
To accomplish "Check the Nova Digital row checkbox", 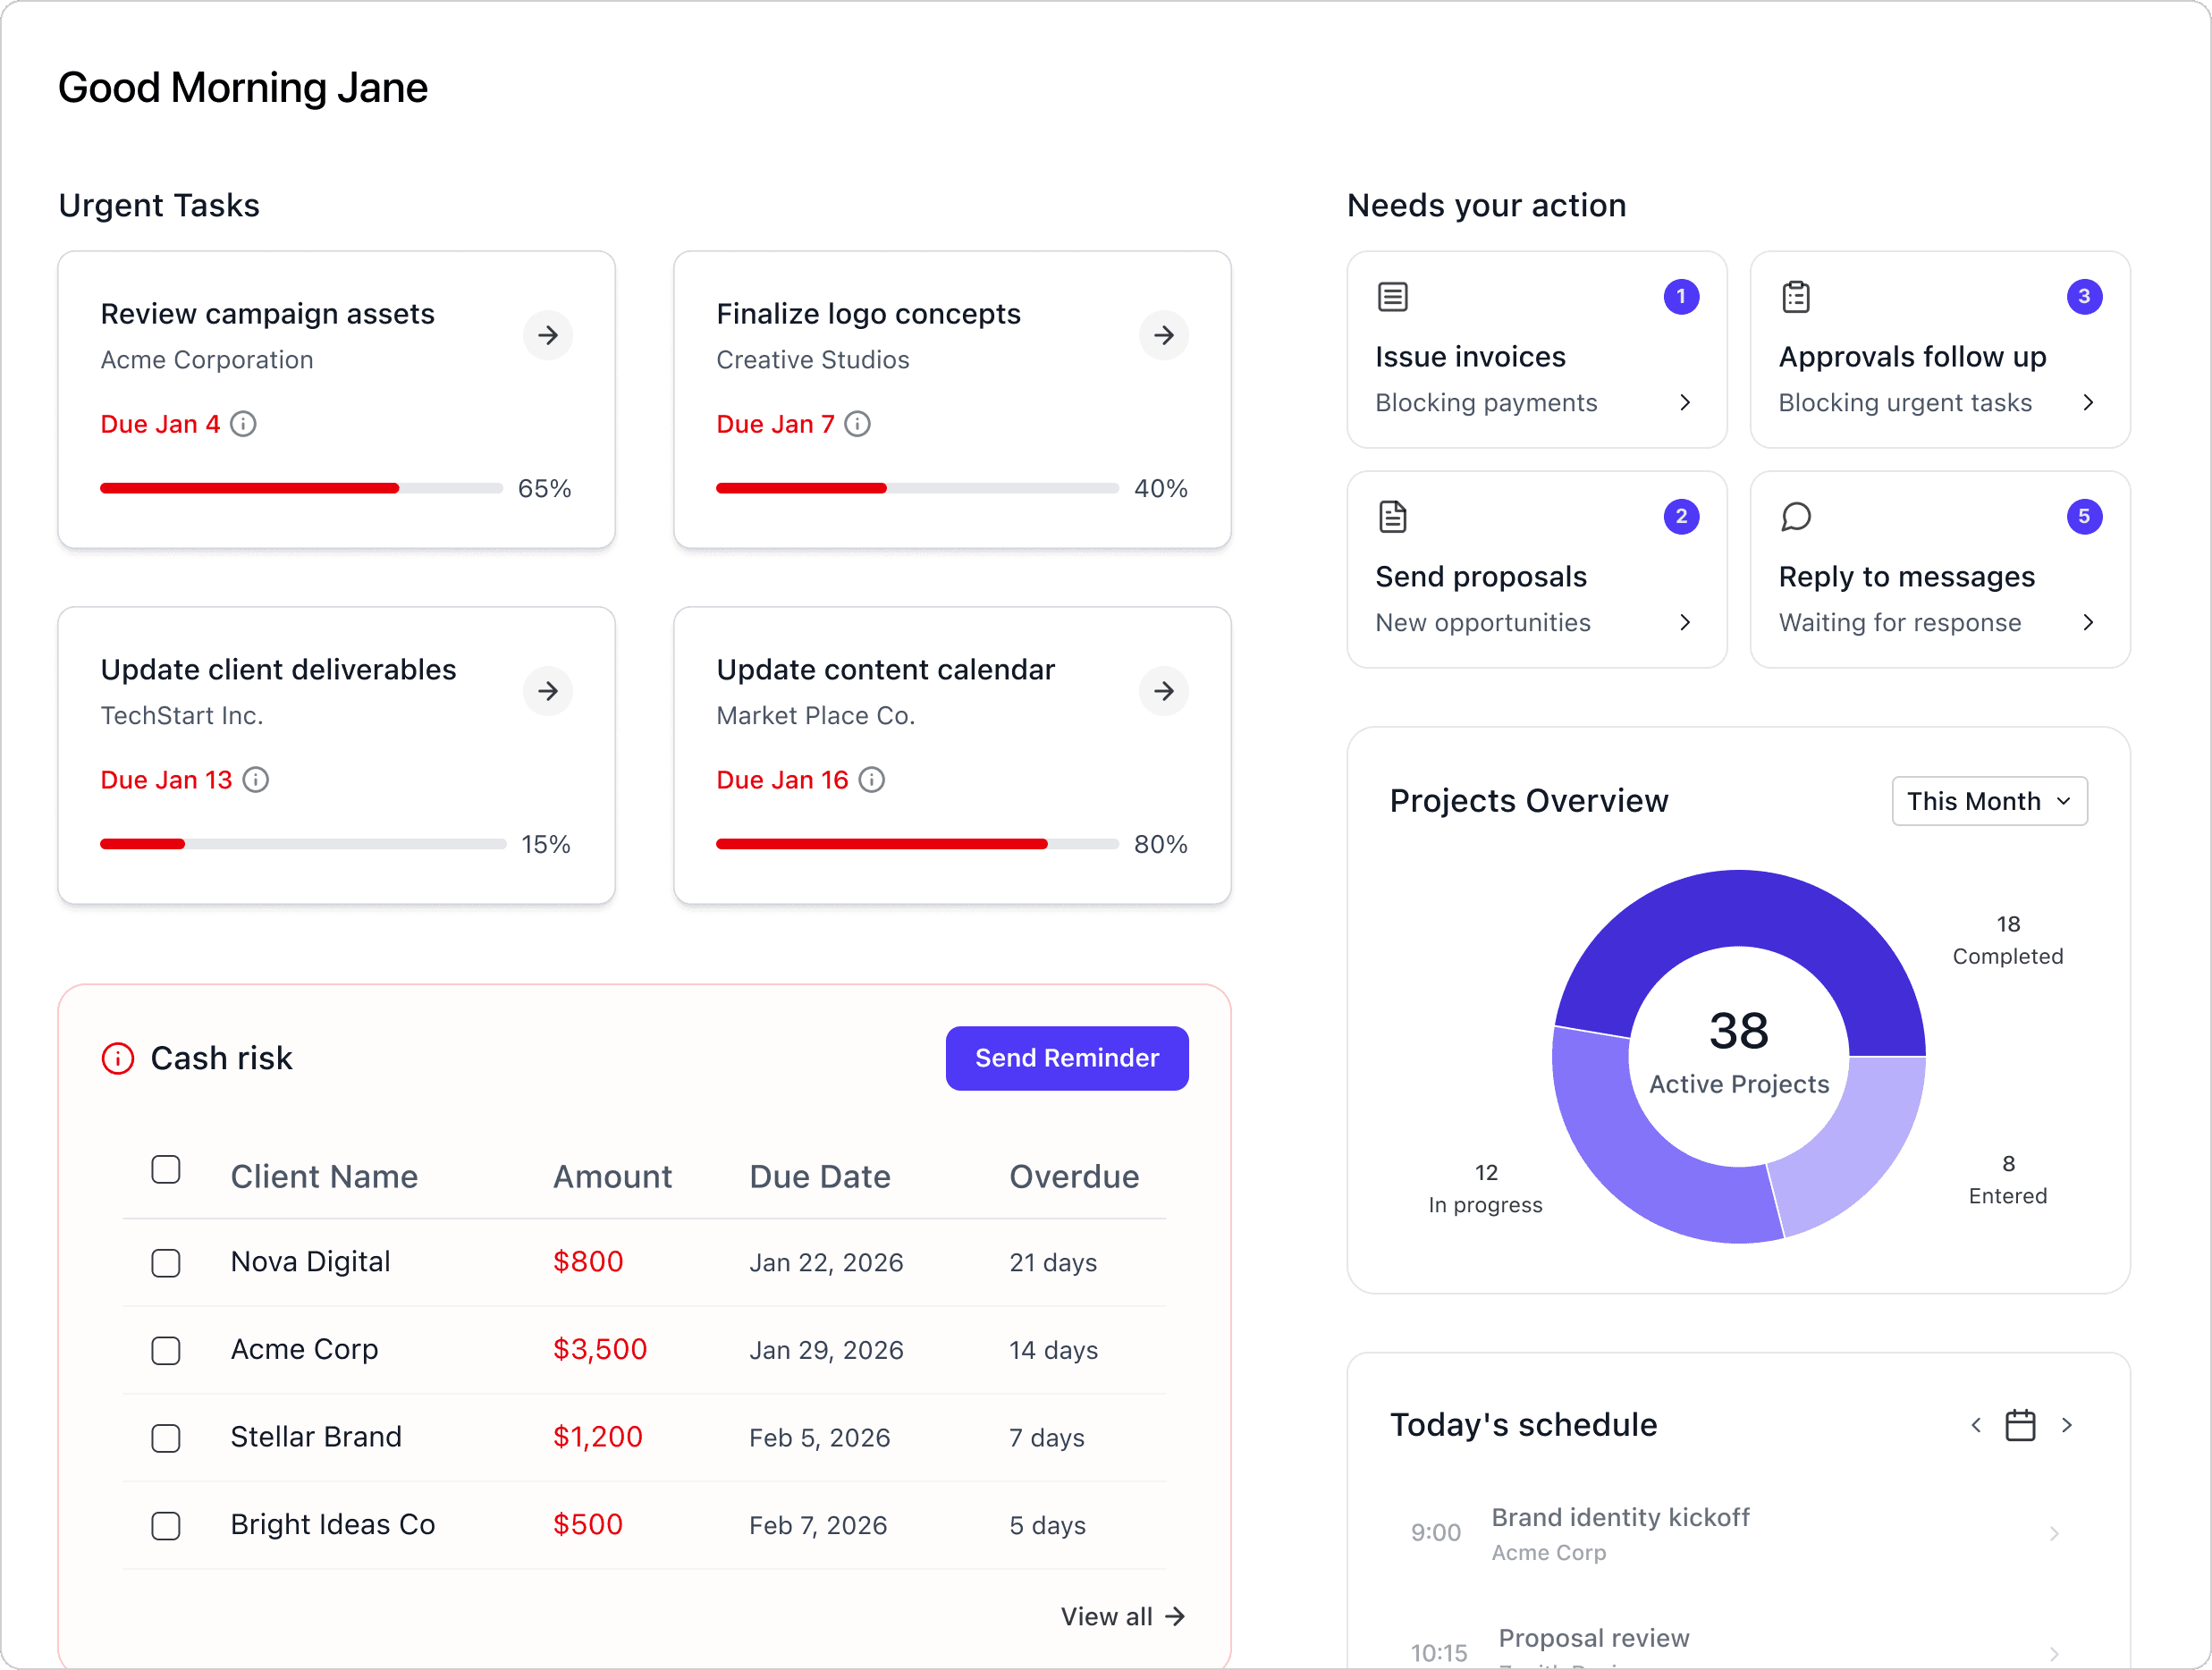I will [166, 1263].
